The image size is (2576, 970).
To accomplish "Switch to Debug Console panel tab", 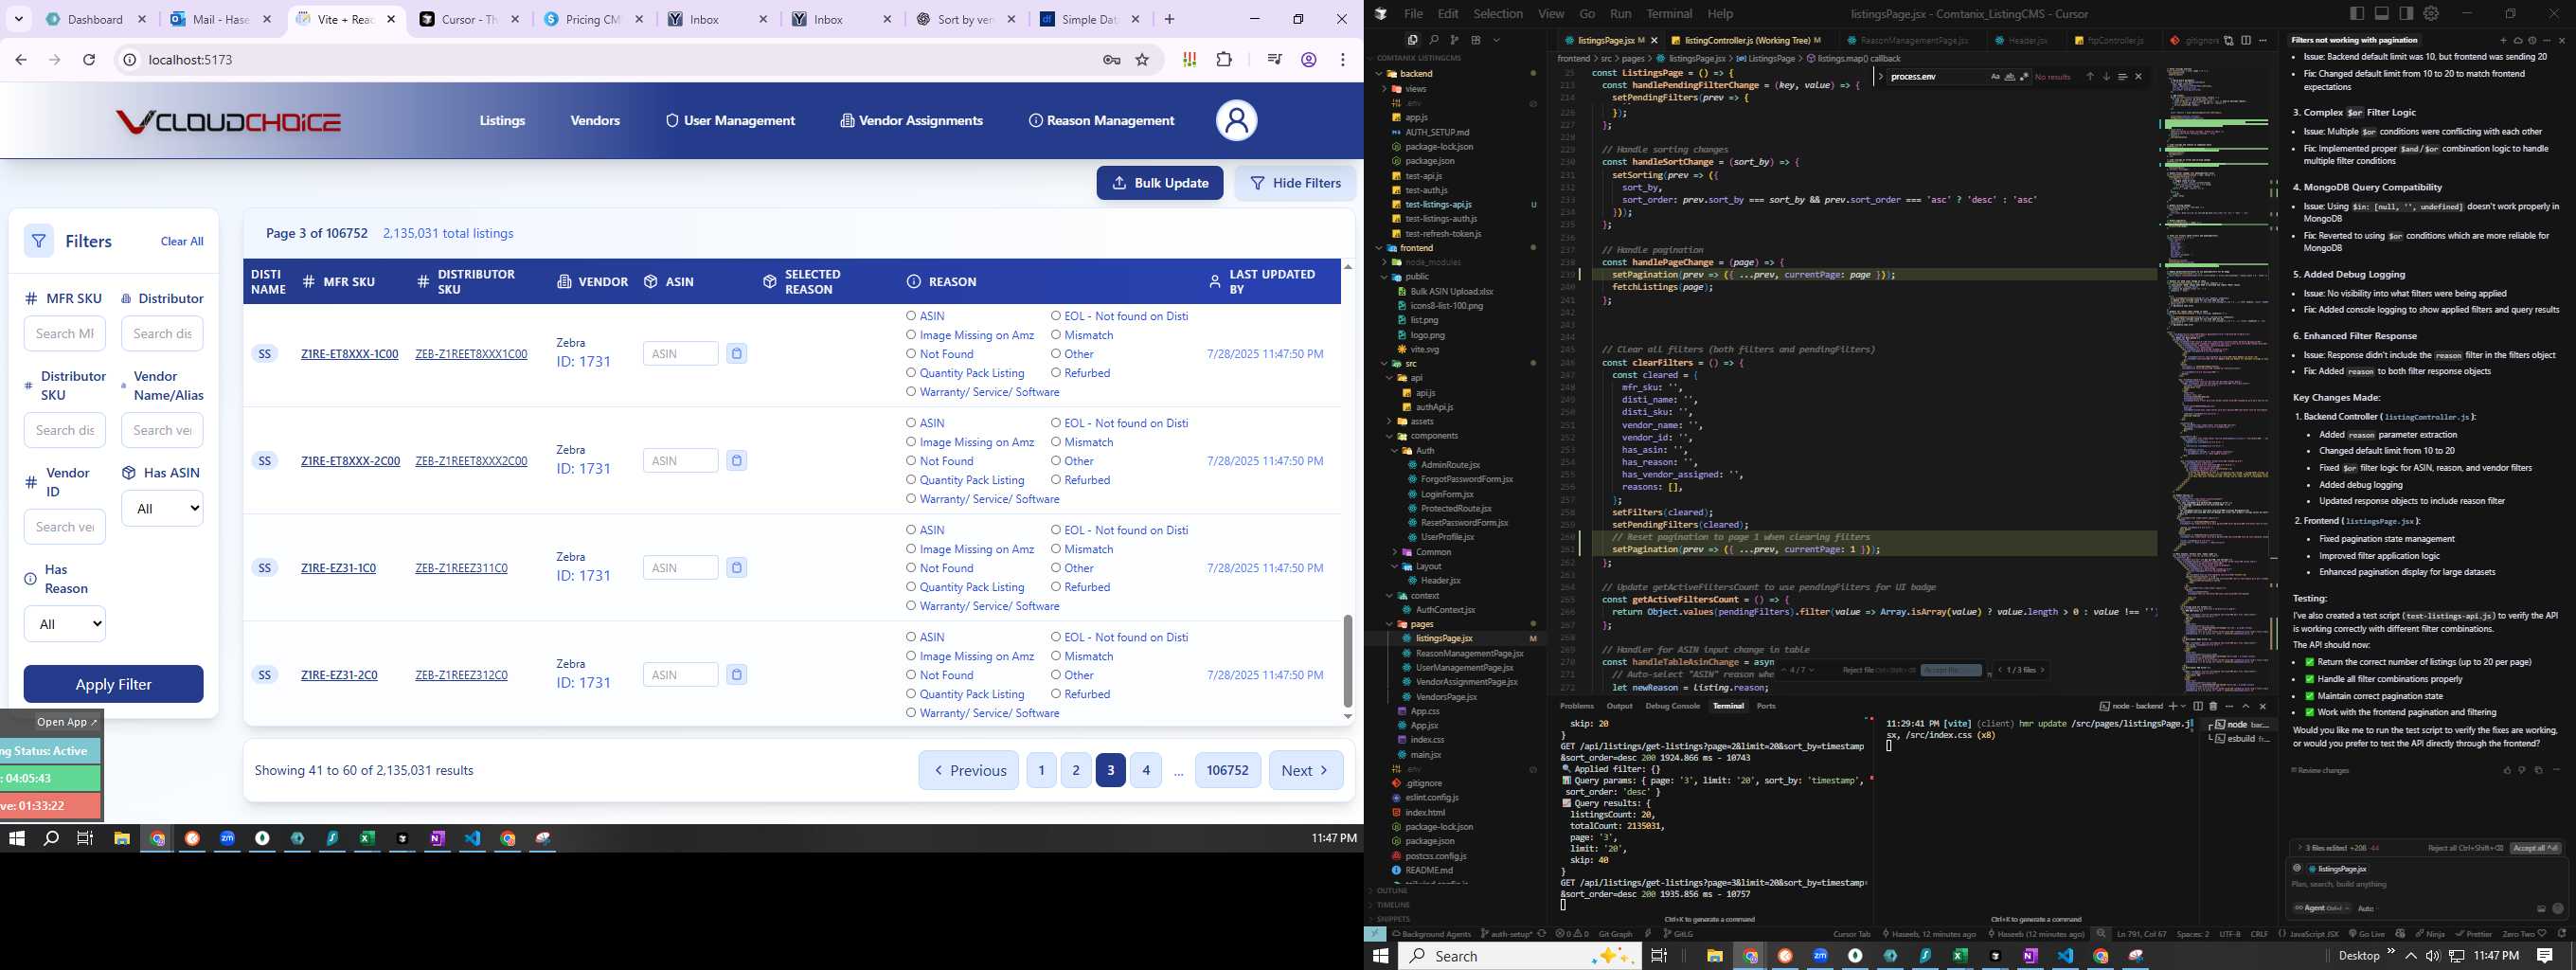I will [1672, 706].
